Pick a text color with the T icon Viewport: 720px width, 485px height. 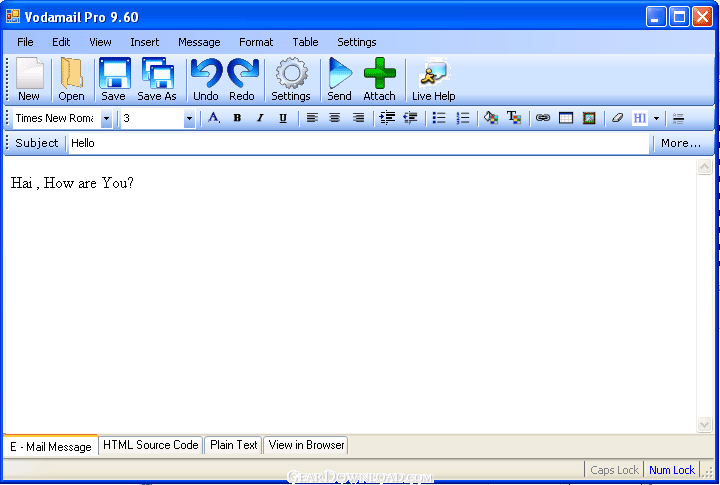tap(514, 118)
